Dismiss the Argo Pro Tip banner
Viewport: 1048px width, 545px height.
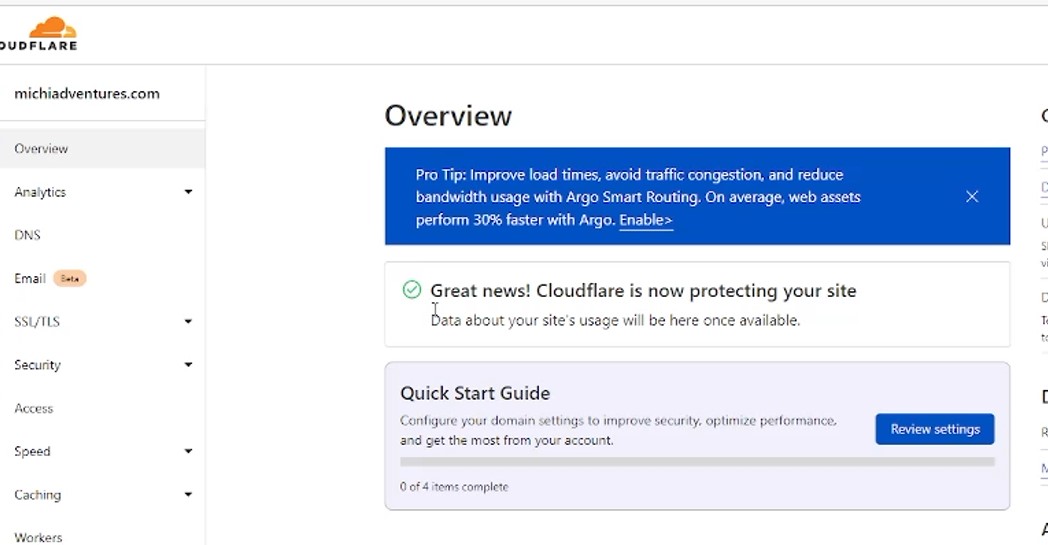pos(972,197)
